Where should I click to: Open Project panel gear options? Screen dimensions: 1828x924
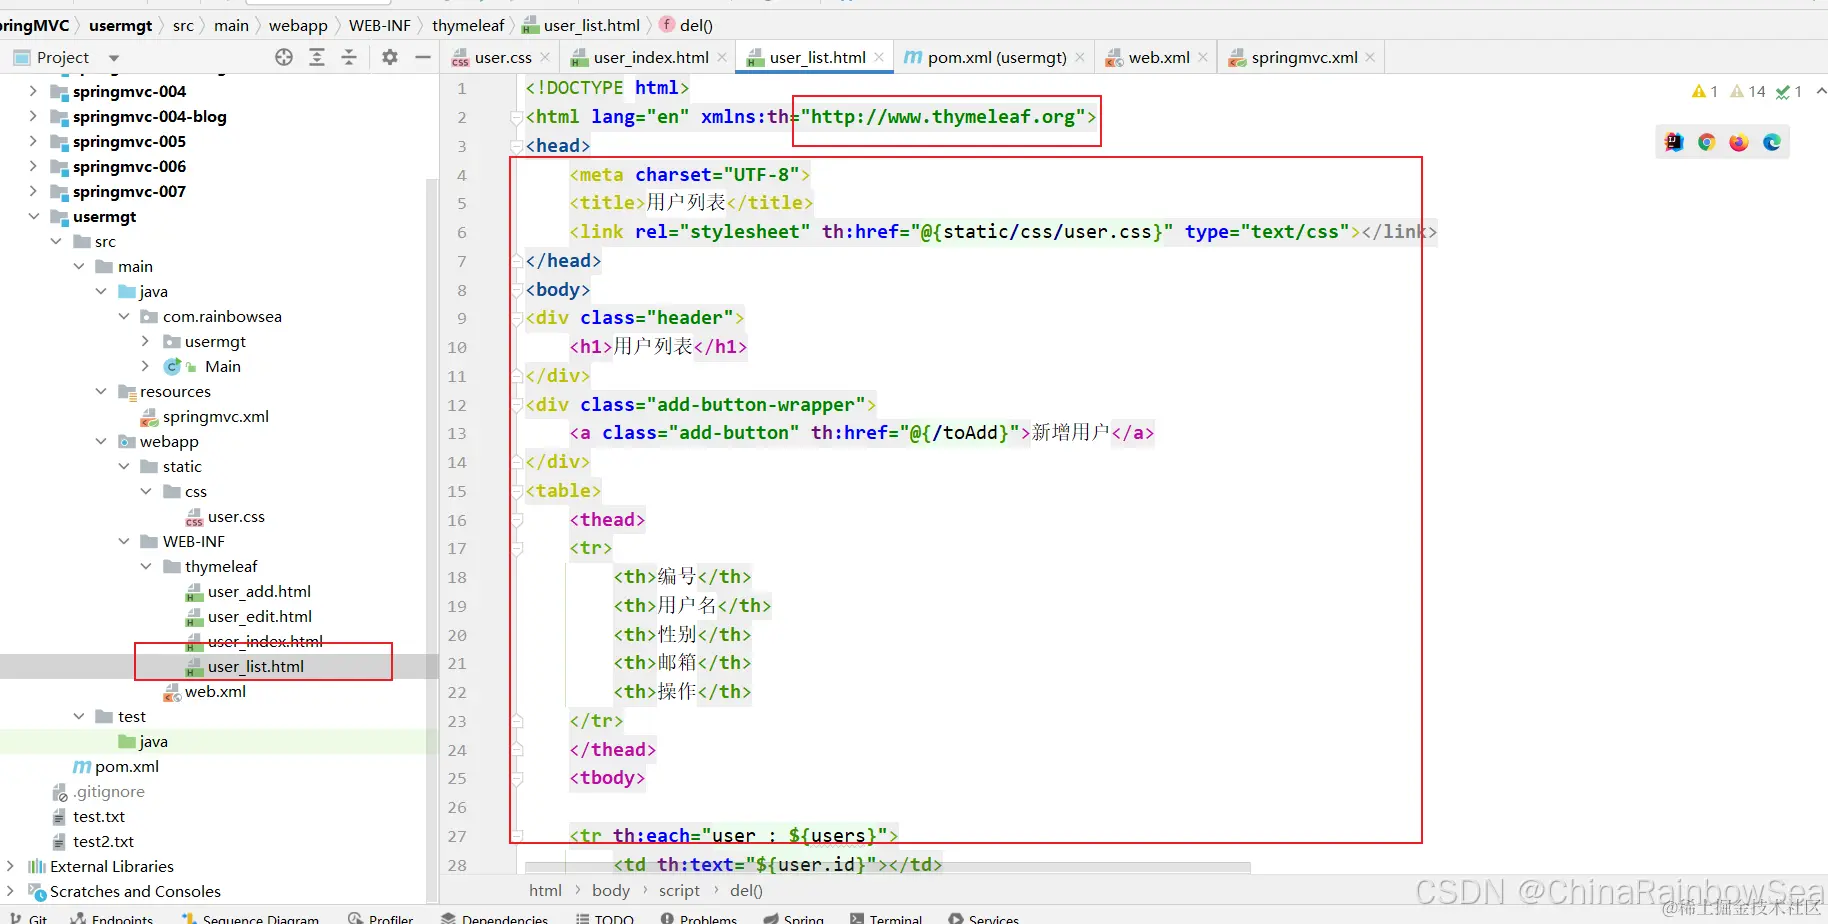[390, 58]
